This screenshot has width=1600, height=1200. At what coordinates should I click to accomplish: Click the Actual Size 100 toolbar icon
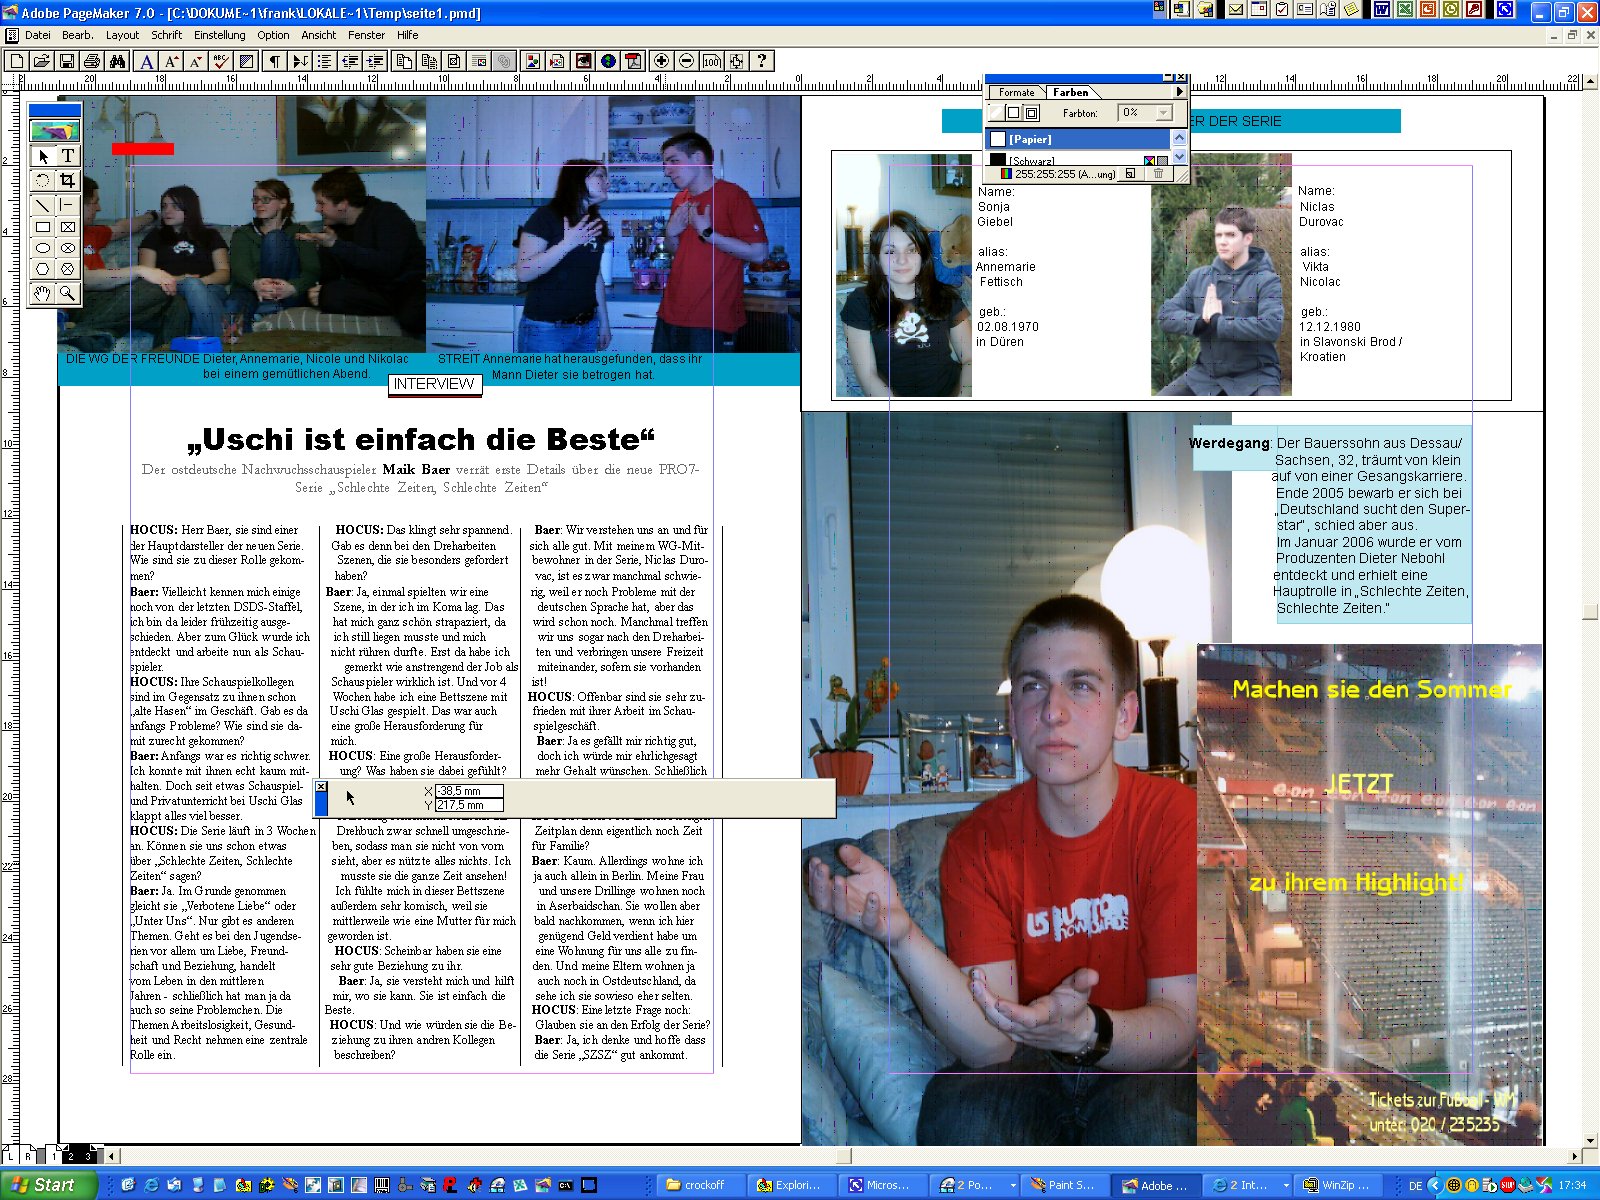(711, 61)
